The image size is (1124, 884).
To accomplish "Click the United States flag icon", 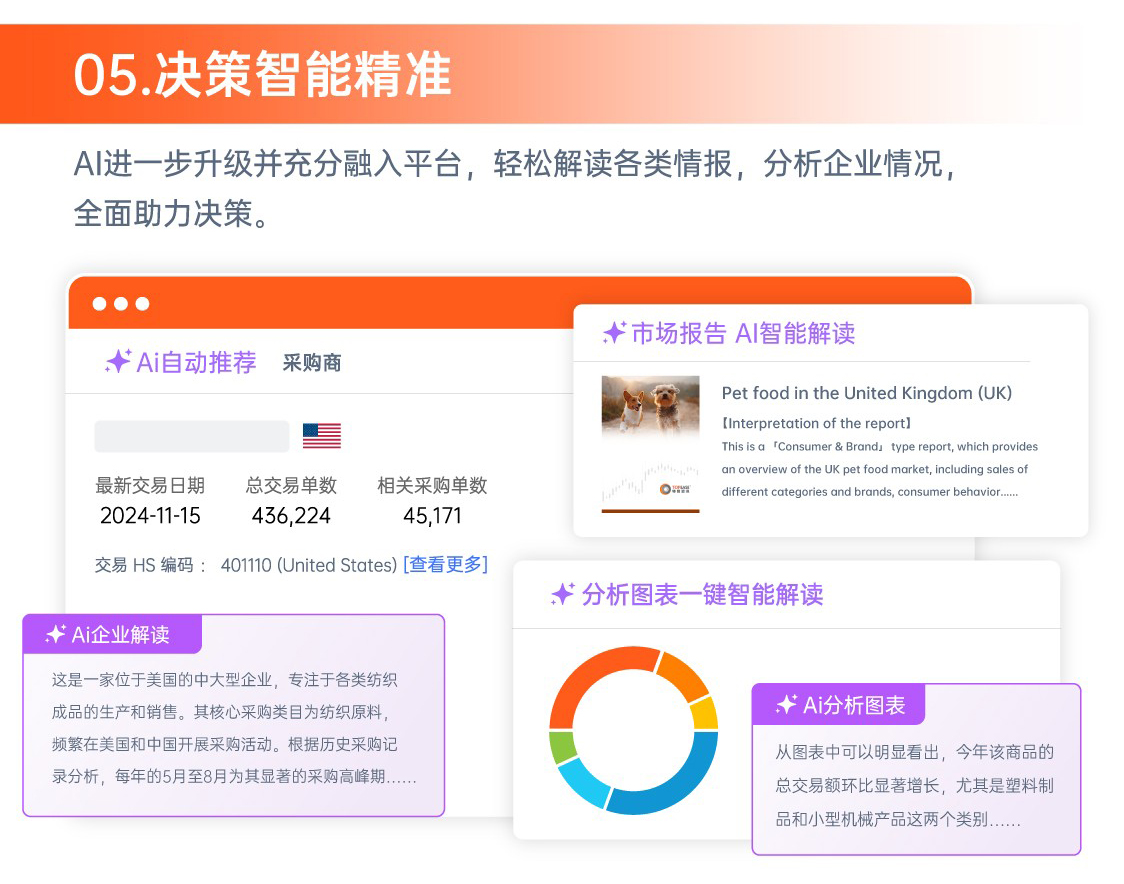I will point(321,436).
